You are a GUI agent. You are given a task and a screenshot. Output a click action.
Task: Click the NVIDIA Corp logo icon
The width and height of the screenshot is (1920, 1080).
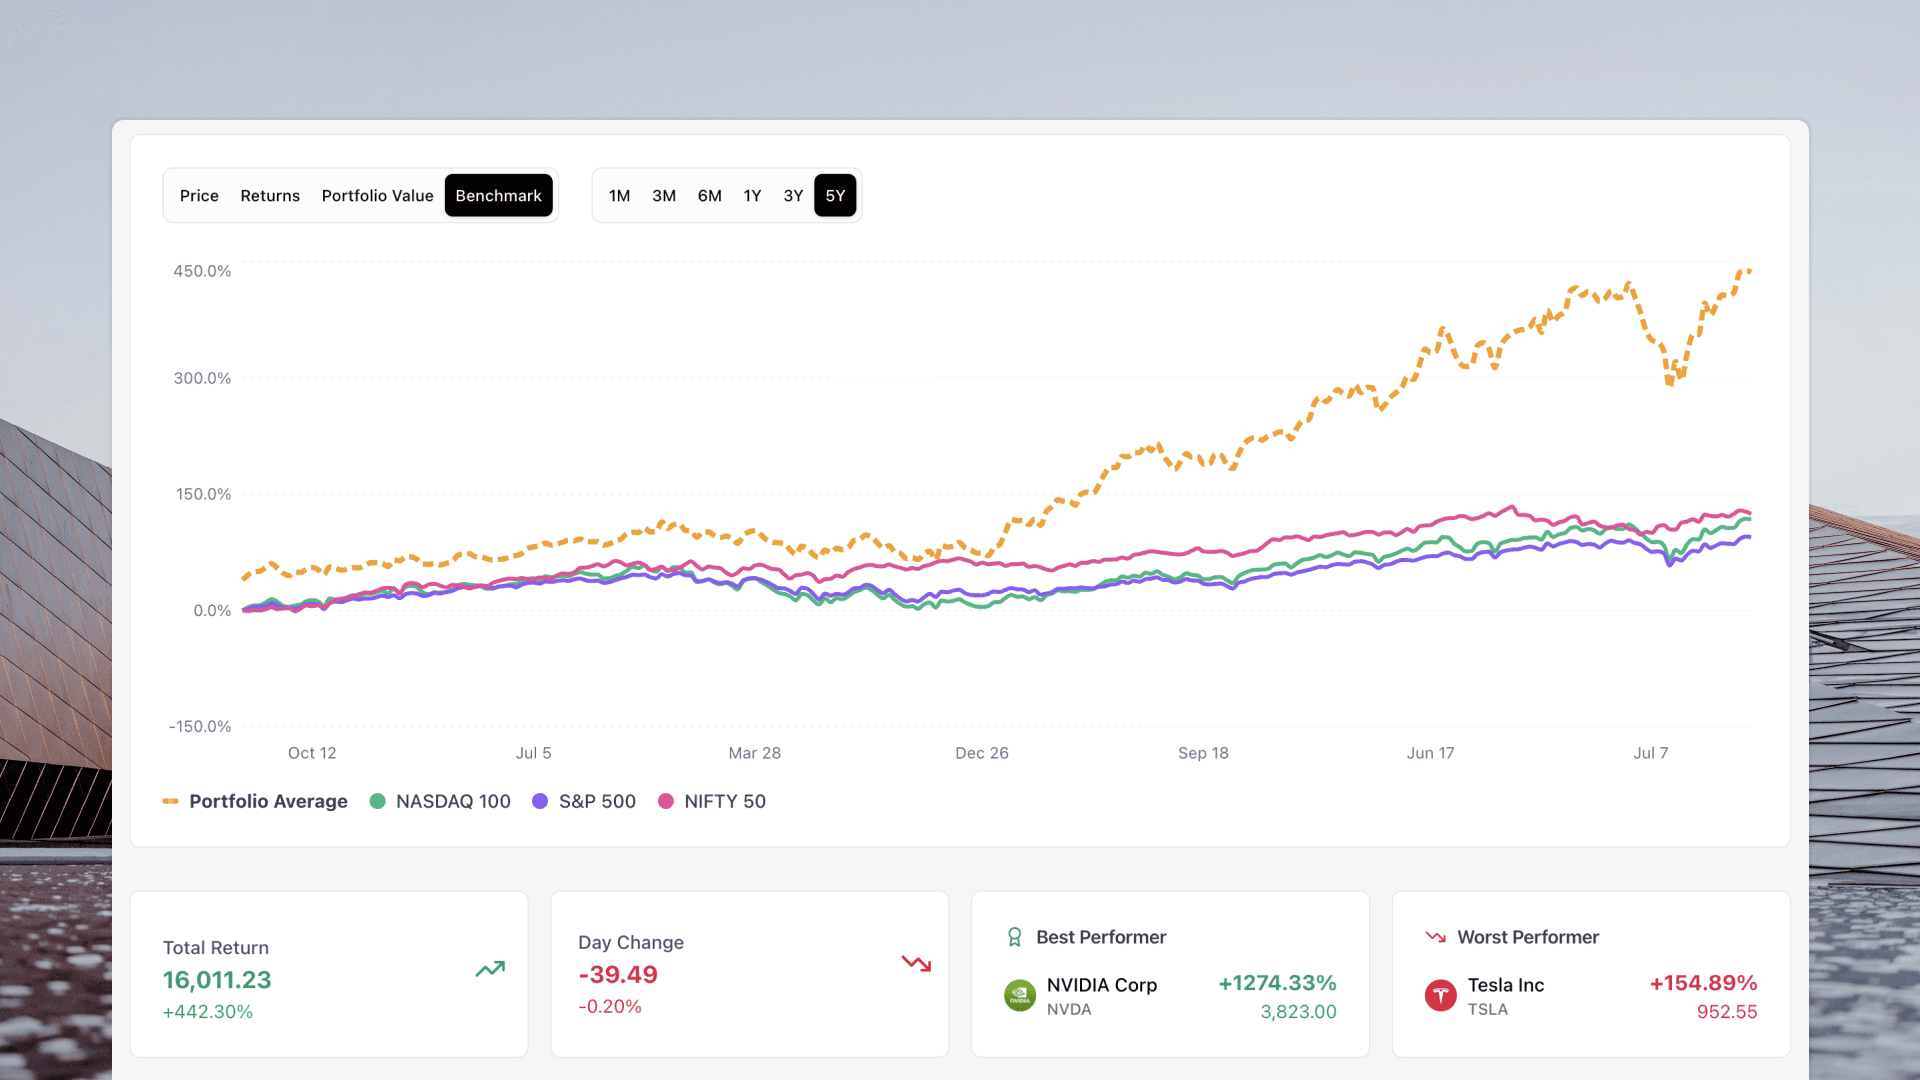[1018, 996]
